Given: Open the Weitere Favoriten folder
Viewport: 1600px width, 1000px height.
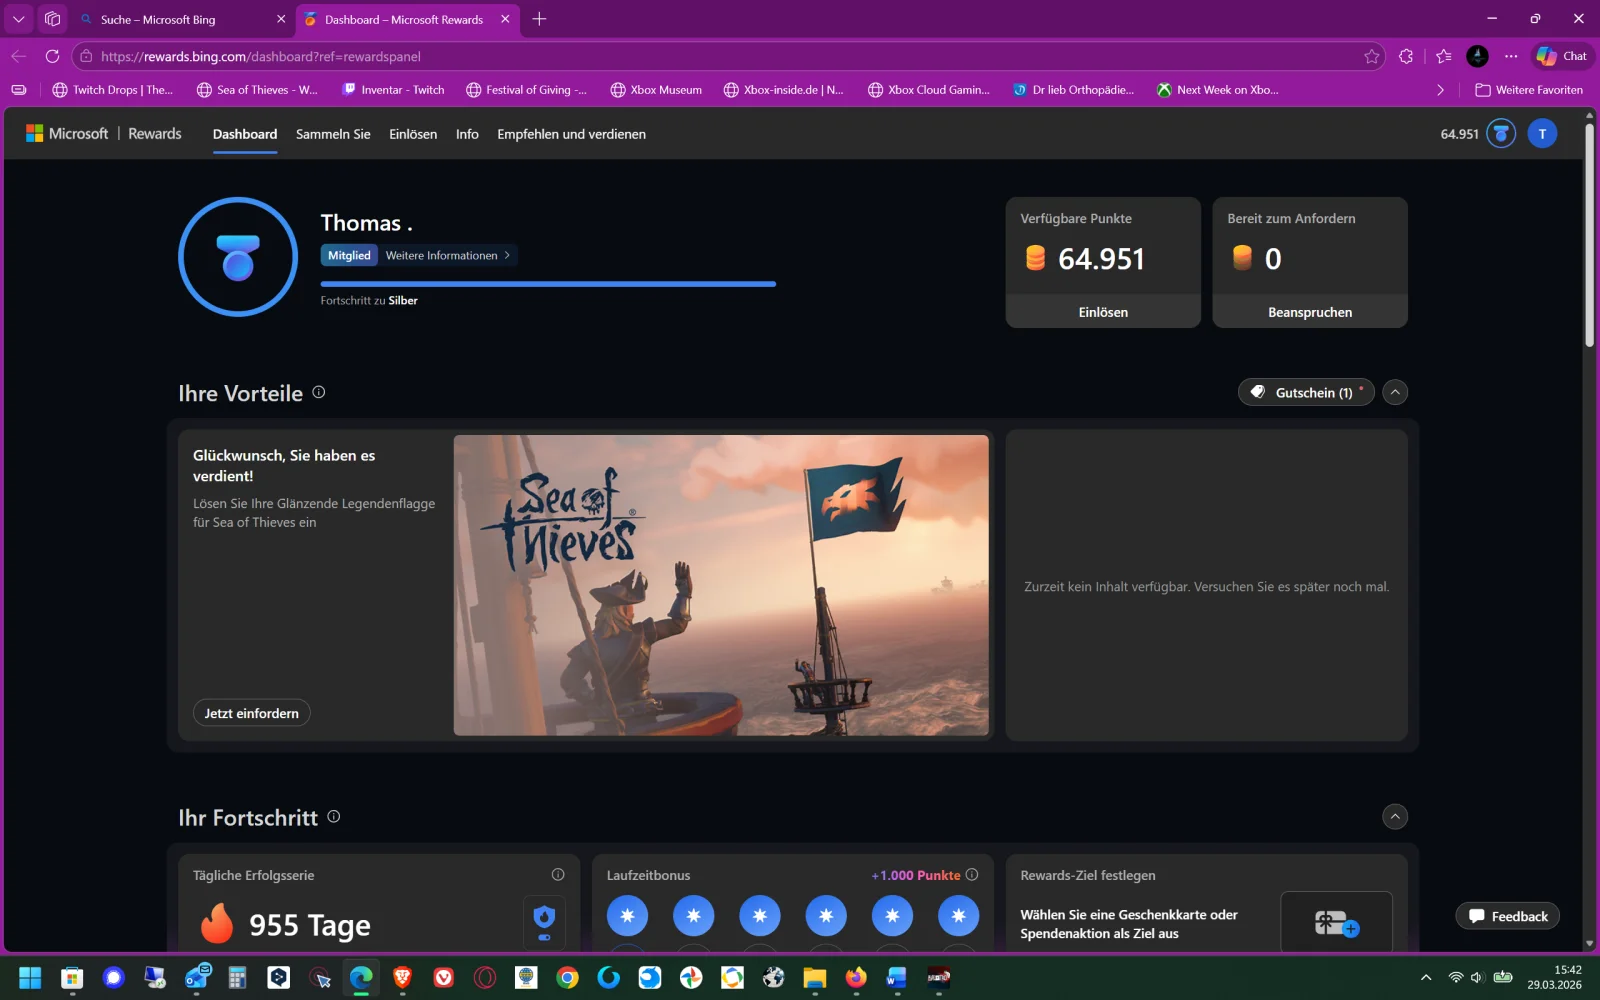Looking at the screenshot, I should [1529, 90].
